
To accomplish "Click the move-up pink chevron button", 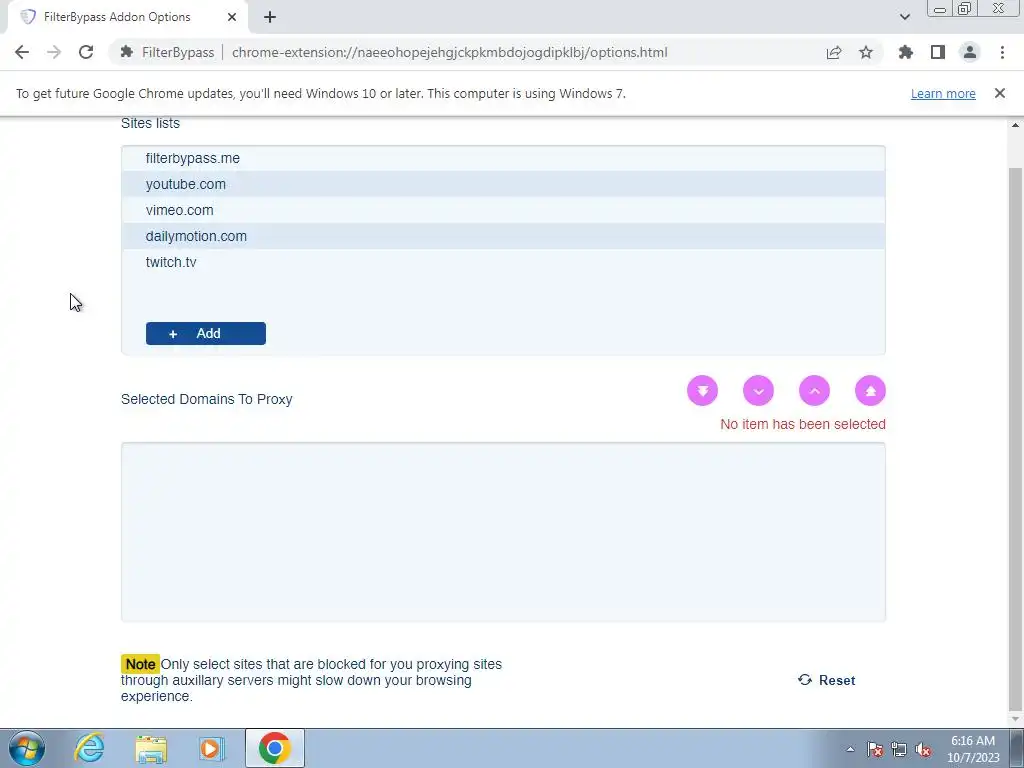I will (x=814, y=391).
